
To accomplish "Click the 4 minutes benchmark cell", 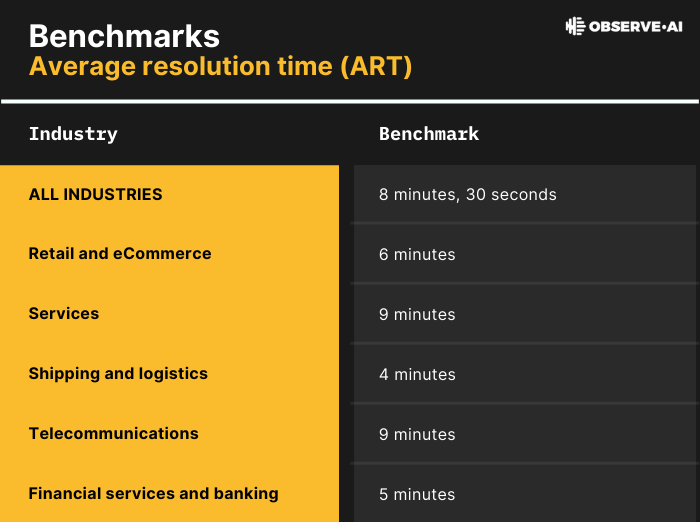I will tap(417, 374).
